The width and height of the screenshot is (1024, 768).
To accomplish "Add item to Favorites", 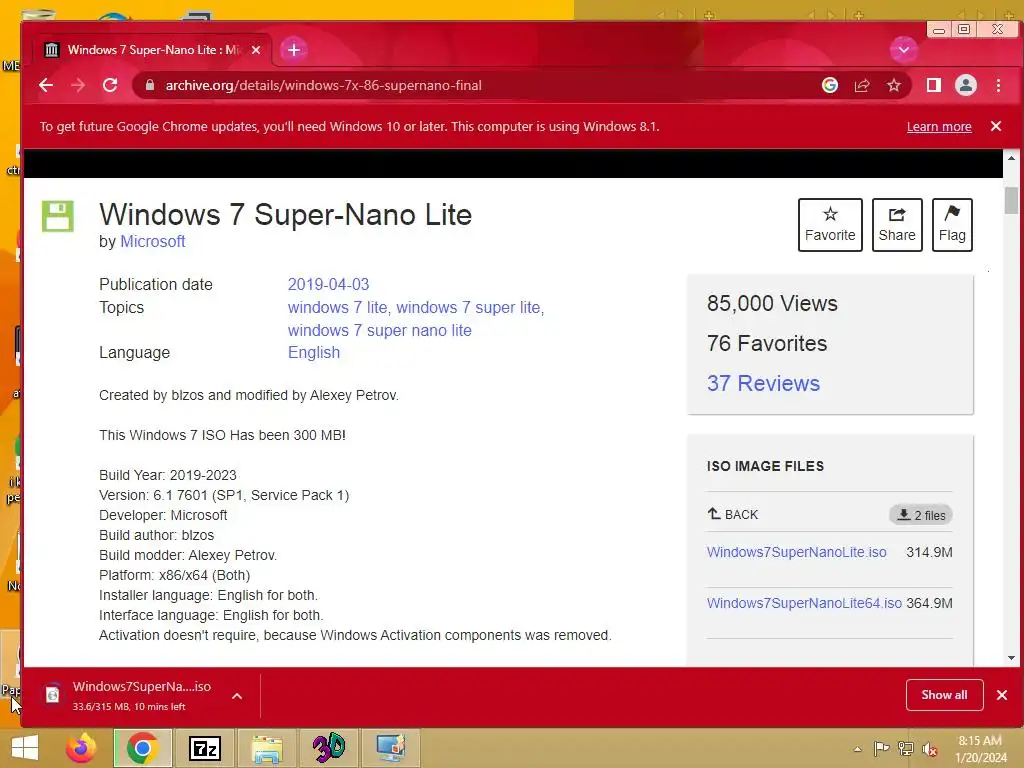I will [x=830, y=225].
